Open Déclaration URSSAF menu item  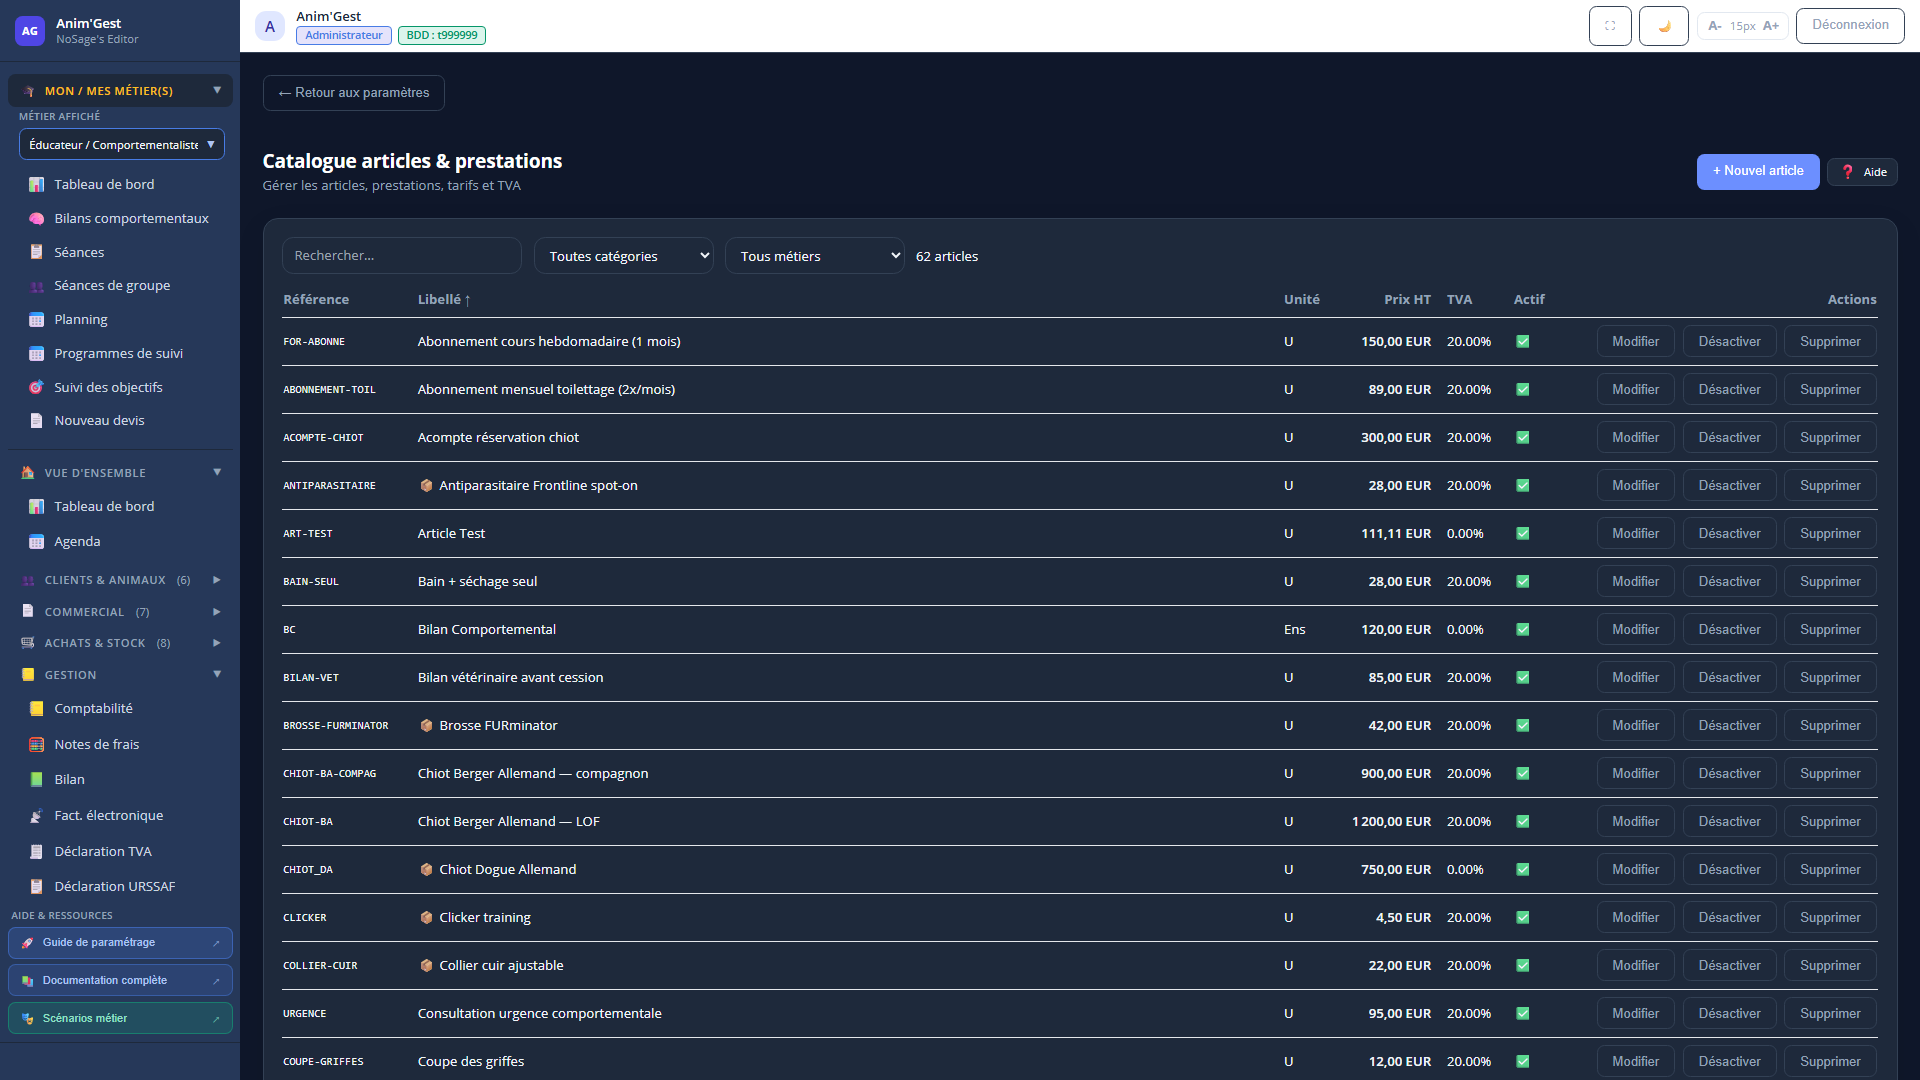click(x=114, y=886)
